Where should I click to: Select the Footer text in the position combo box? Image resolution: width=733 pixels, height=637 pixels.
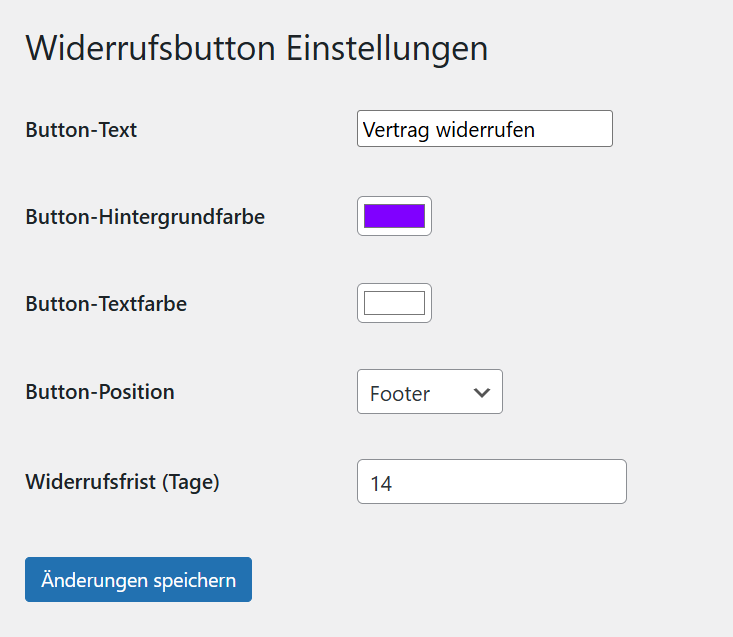pyautogui.click(x=400, y=394)
